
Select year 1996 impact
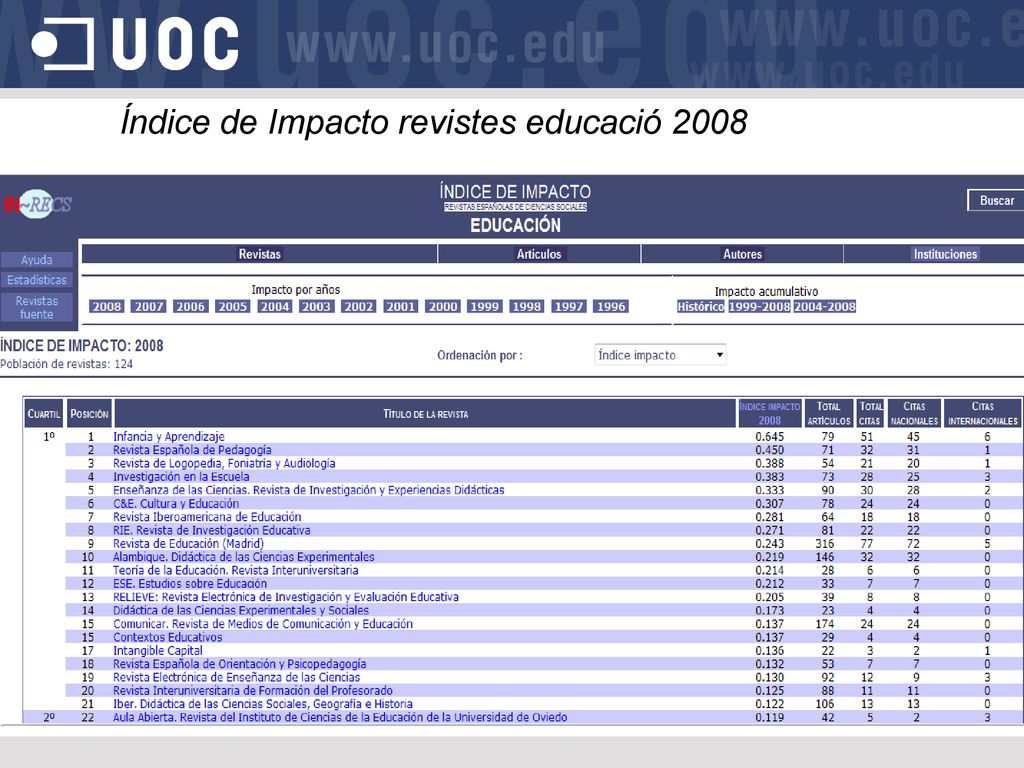coord(611,306)
